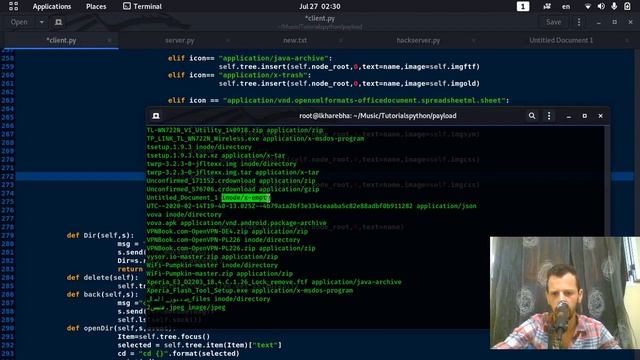Open the power status icon
Screen dimensions: 640x360
point(627,6)
